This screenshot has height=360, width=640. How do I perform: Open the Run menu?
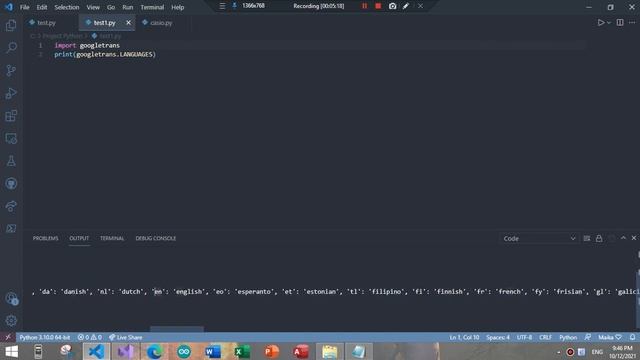tap(128, 7)
